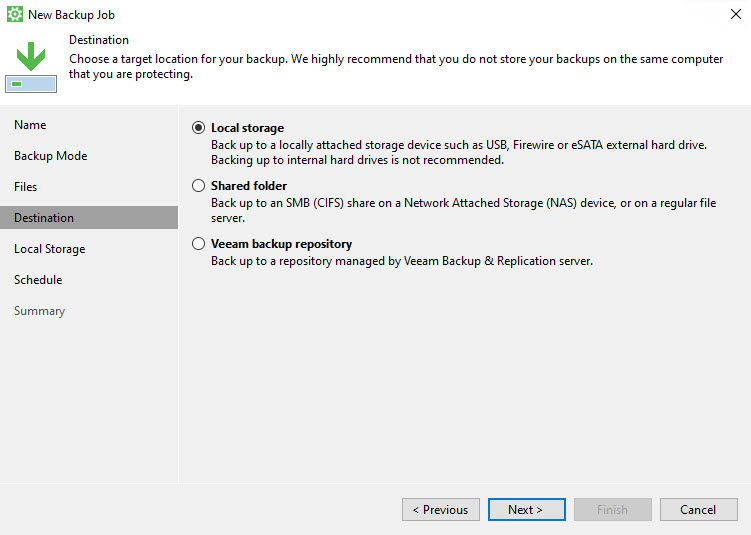Open the Schedule step

point(38,280)
